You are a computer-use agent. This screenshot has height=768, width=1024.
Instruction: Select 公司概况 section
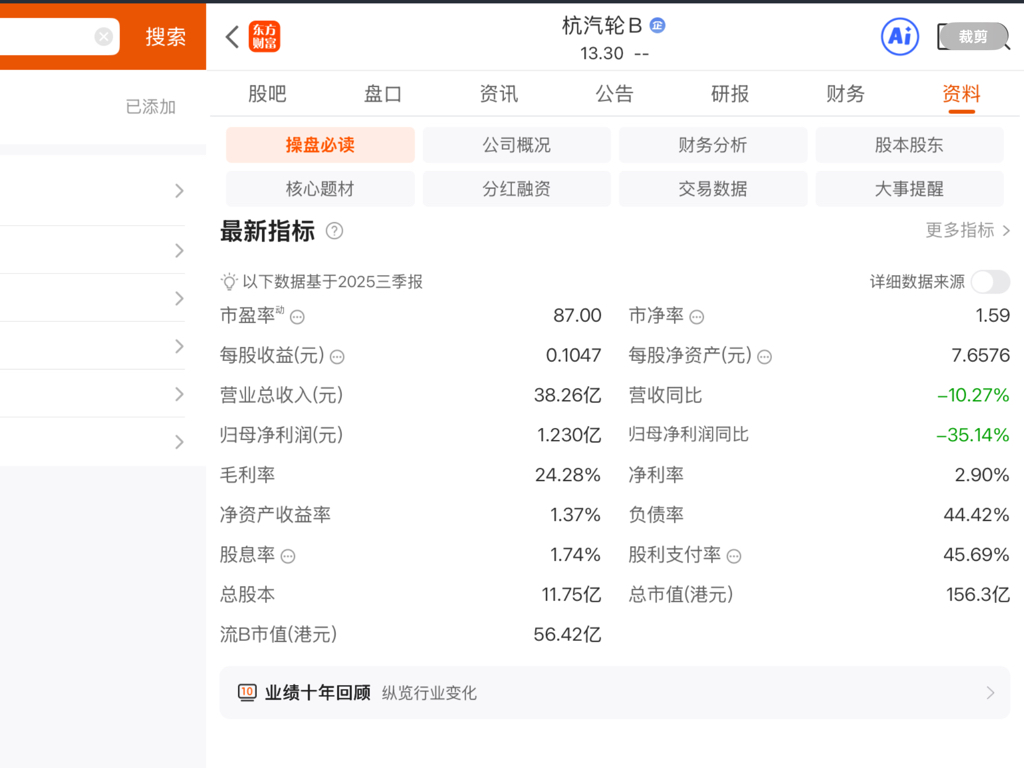pyautogui.click(x=517, y=145)
